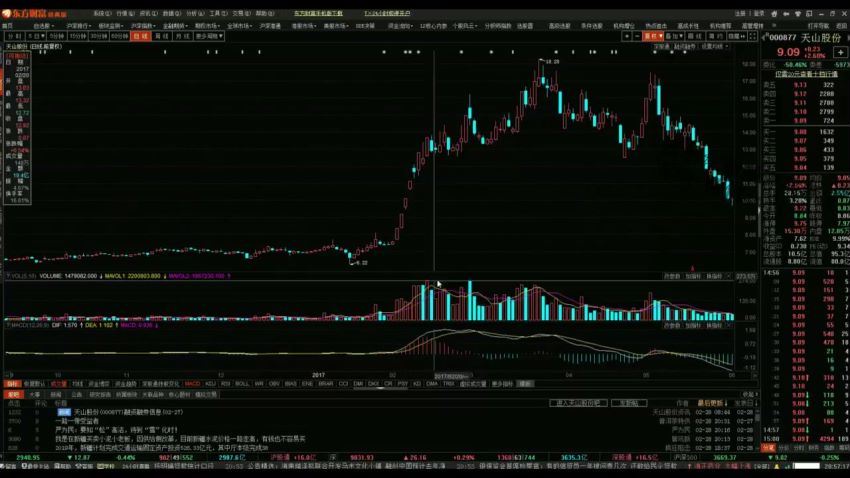850x478 pixels.
Task: Add stock with plus button beside price
Action: pyautogui.click(x=840, y=52)
